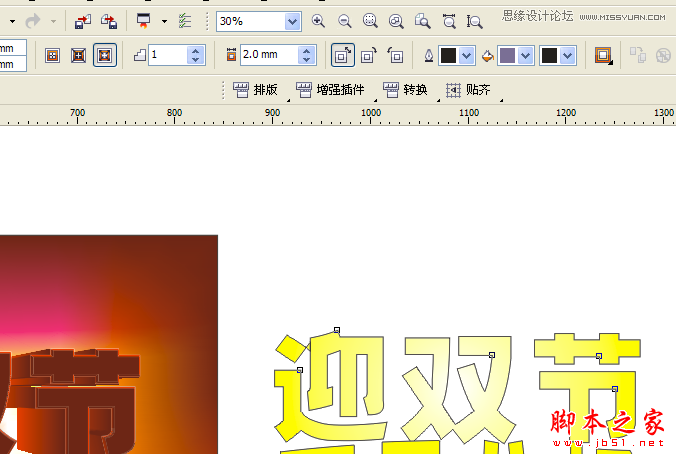Enable the To Center contour mode

click(x=53, y=55)
